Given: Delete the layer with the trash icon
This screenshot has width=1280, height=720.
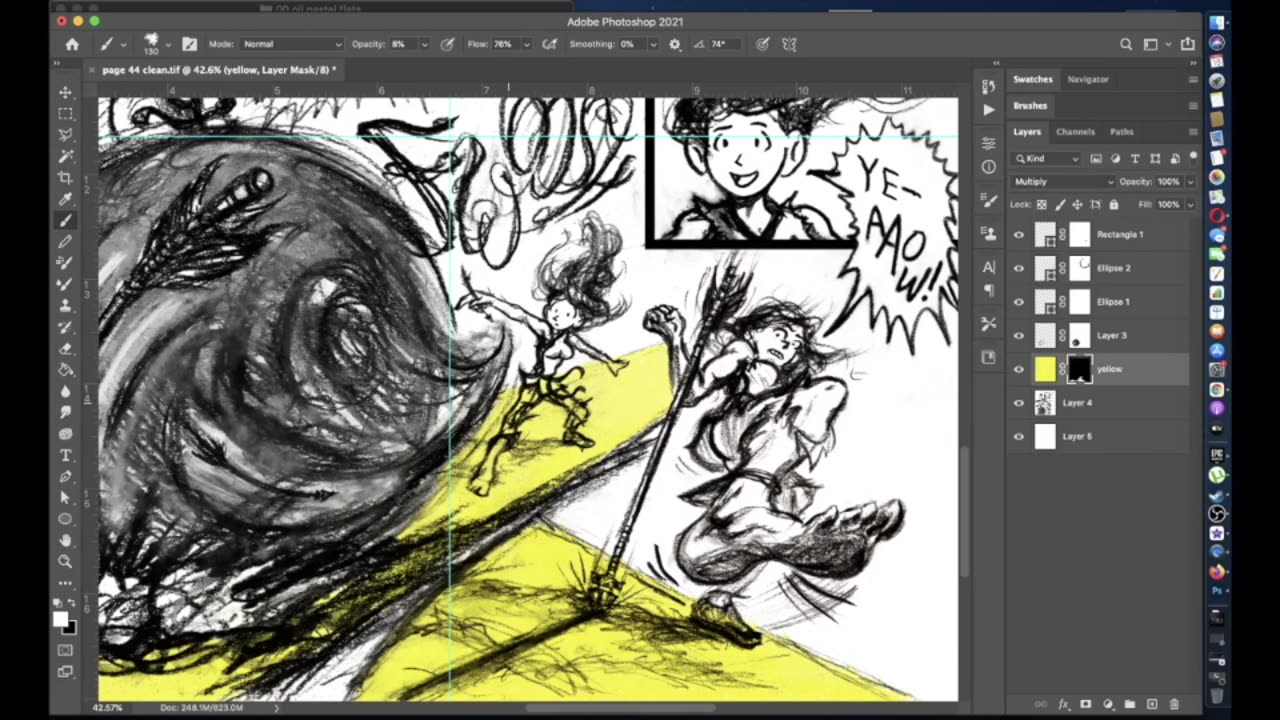Looking at the screenshot, I should pos(1174,704).
